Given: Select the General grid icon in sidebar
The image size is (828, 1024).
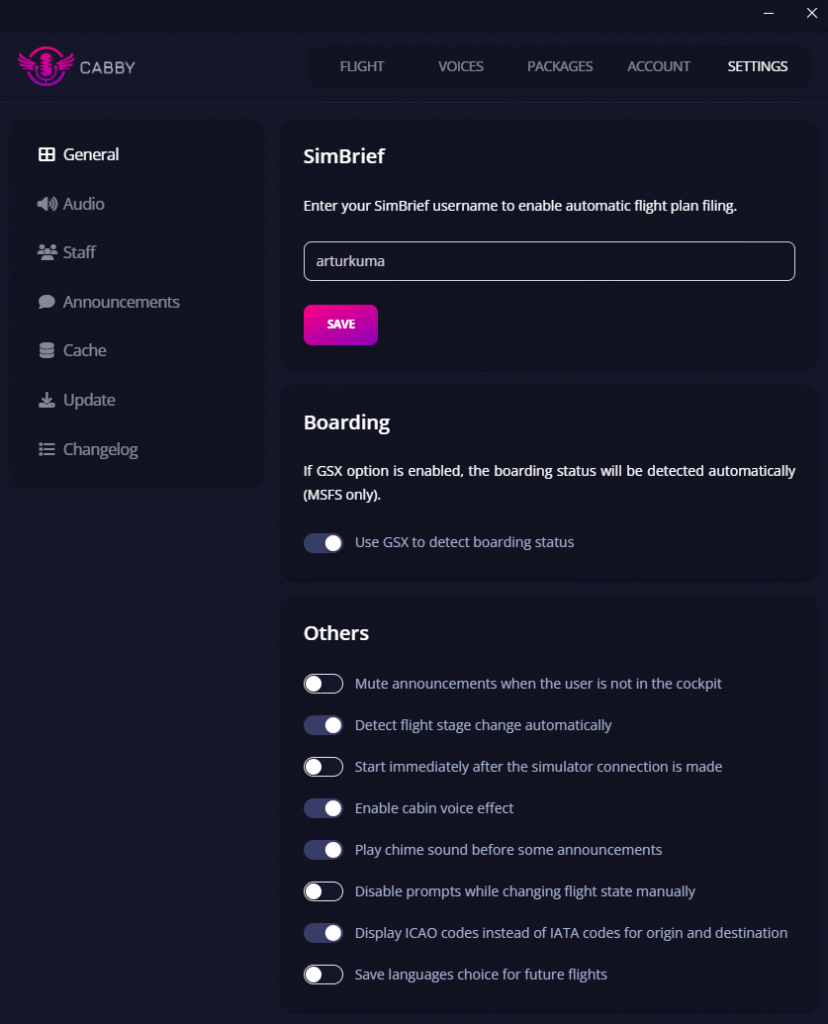Looking at the screenshot, I should (46, 154).
